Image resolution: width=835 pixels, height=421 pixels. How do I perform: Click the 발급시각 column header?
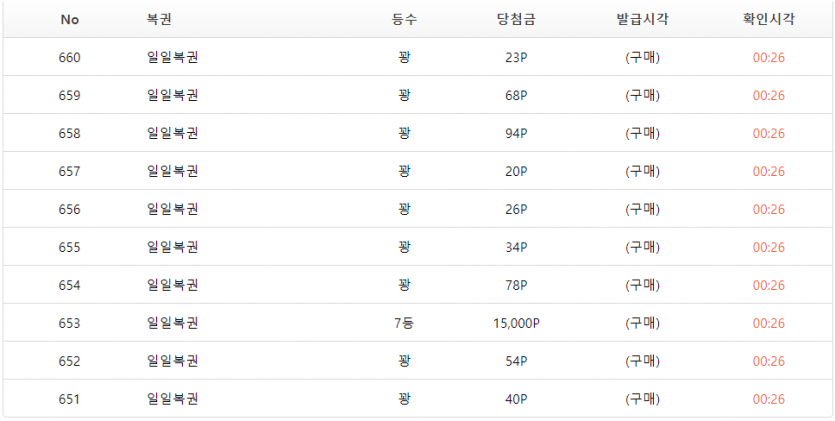point(642,20)
